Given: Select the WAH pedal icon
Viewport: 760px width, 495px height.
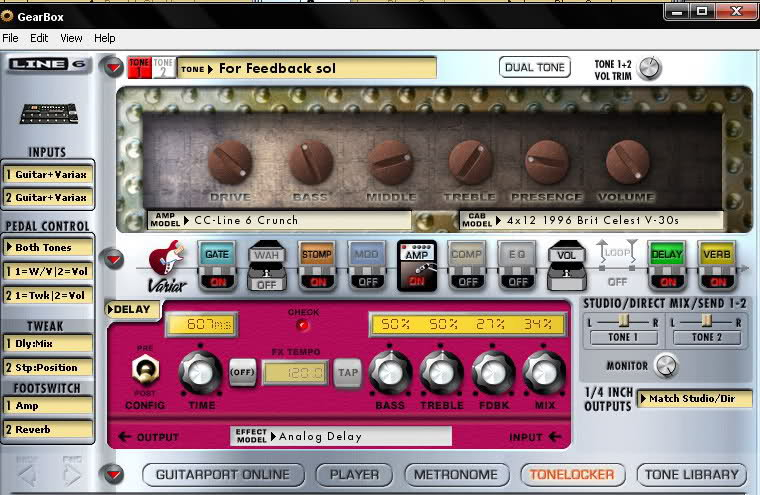Looking at the screenshot, I should 267,263.
